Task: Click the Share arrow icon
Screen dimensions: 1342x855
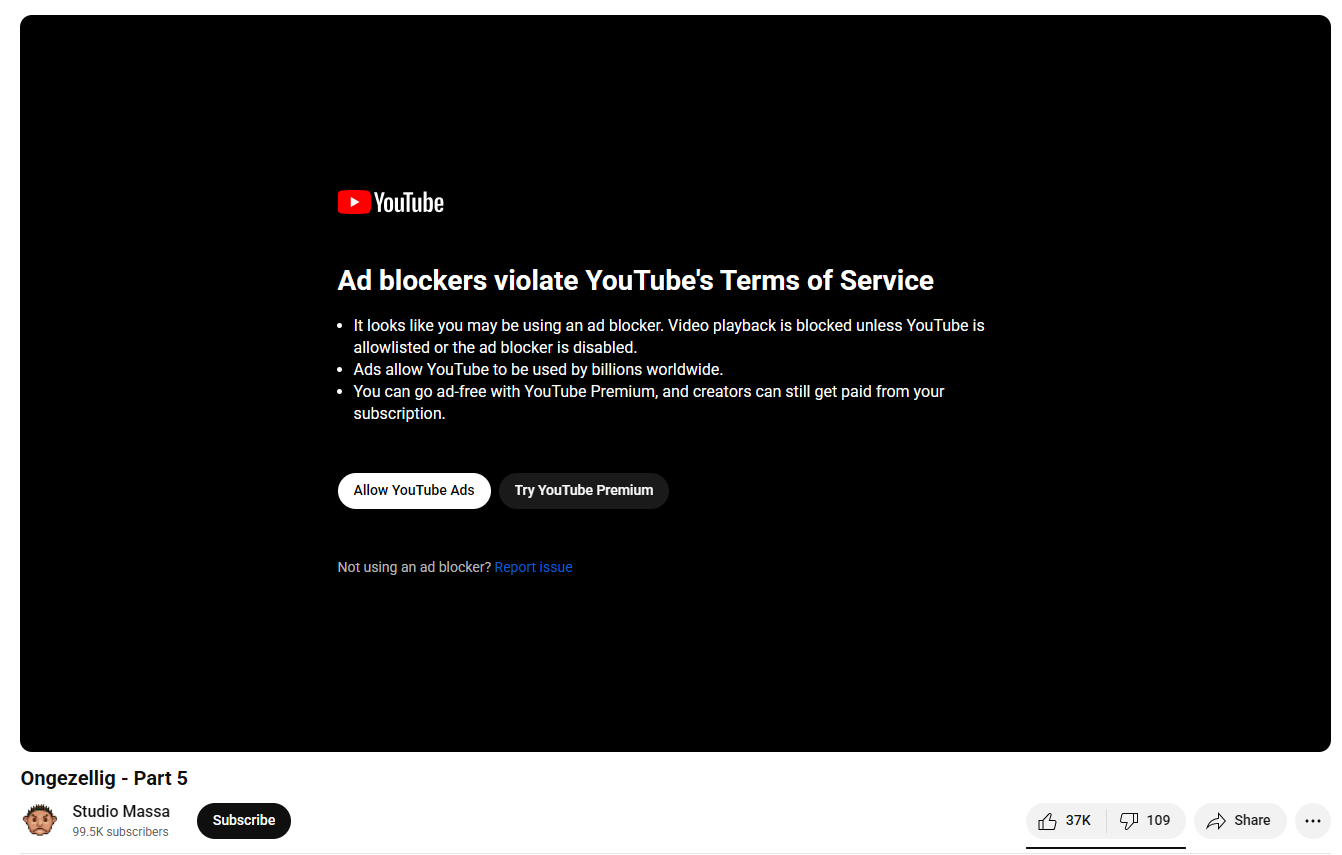Action: pyautogui.click(x=1216, y=821)
